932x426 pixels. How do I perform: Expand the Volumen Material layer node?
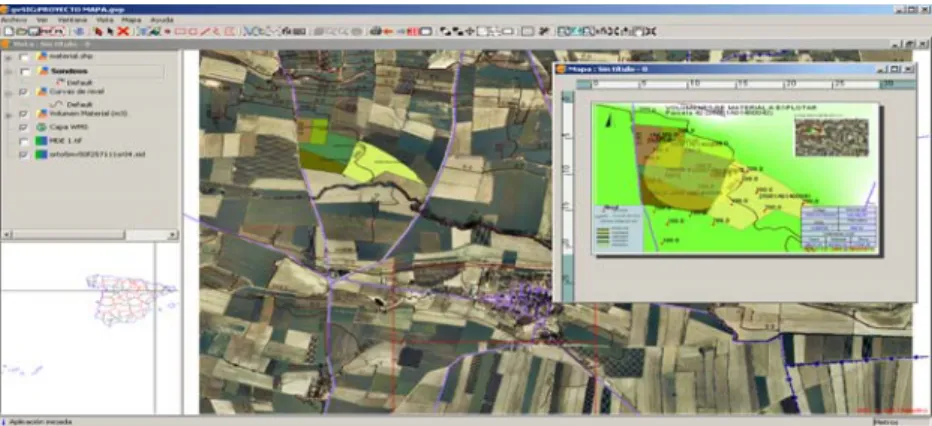(8, 114)
